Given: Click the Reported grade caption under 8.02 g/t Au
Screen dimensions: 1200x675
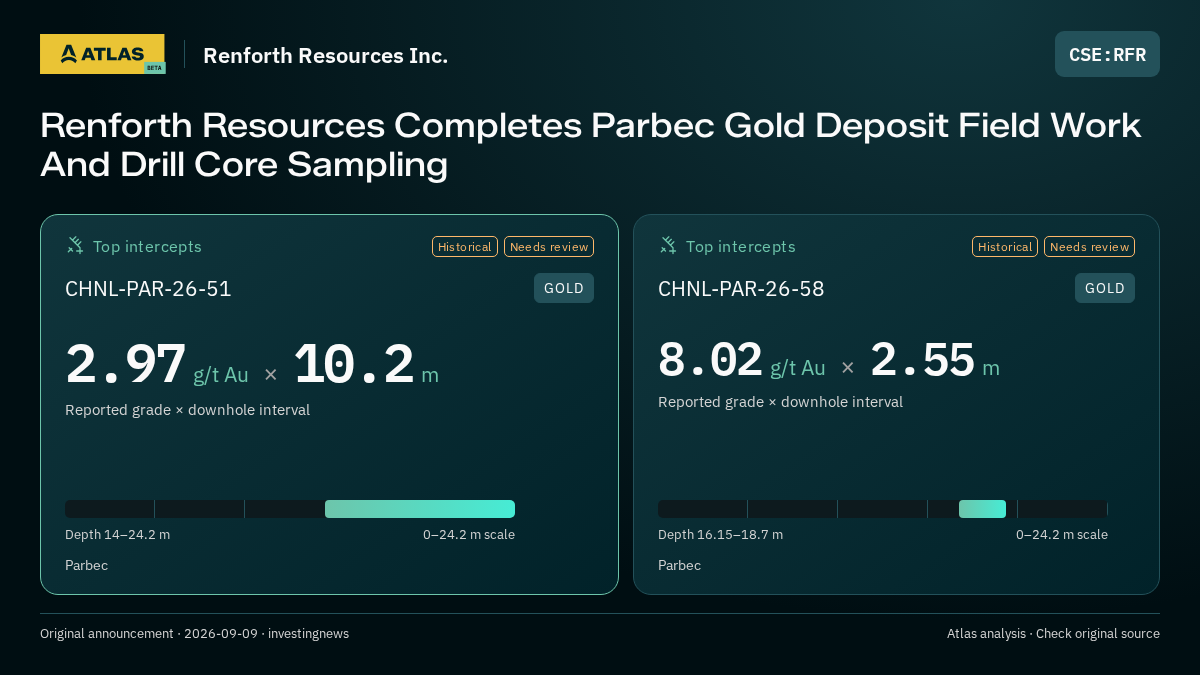Looking at the screenshot, I should coord(780,402).
